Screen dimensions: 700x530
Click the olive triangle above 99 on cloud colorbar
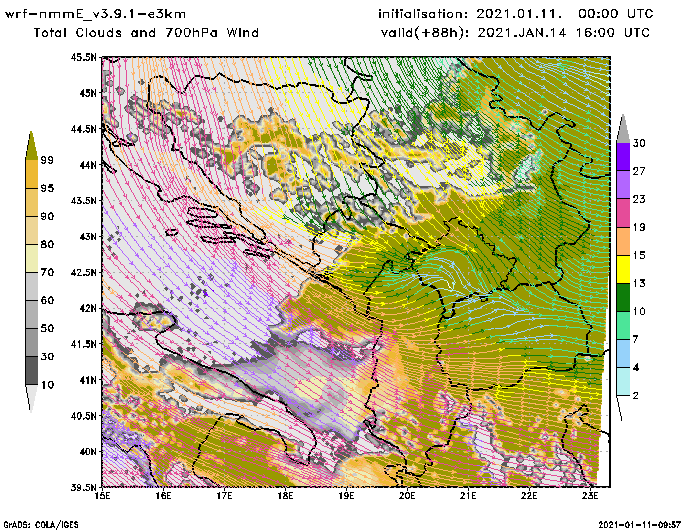(31, 146)
